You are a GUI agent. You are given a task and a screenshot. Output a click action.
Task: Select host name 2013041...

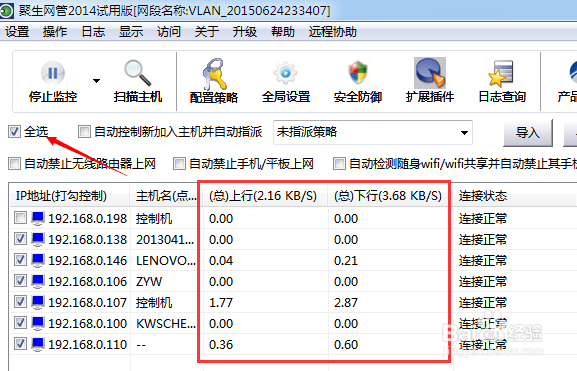click(165, 240)
